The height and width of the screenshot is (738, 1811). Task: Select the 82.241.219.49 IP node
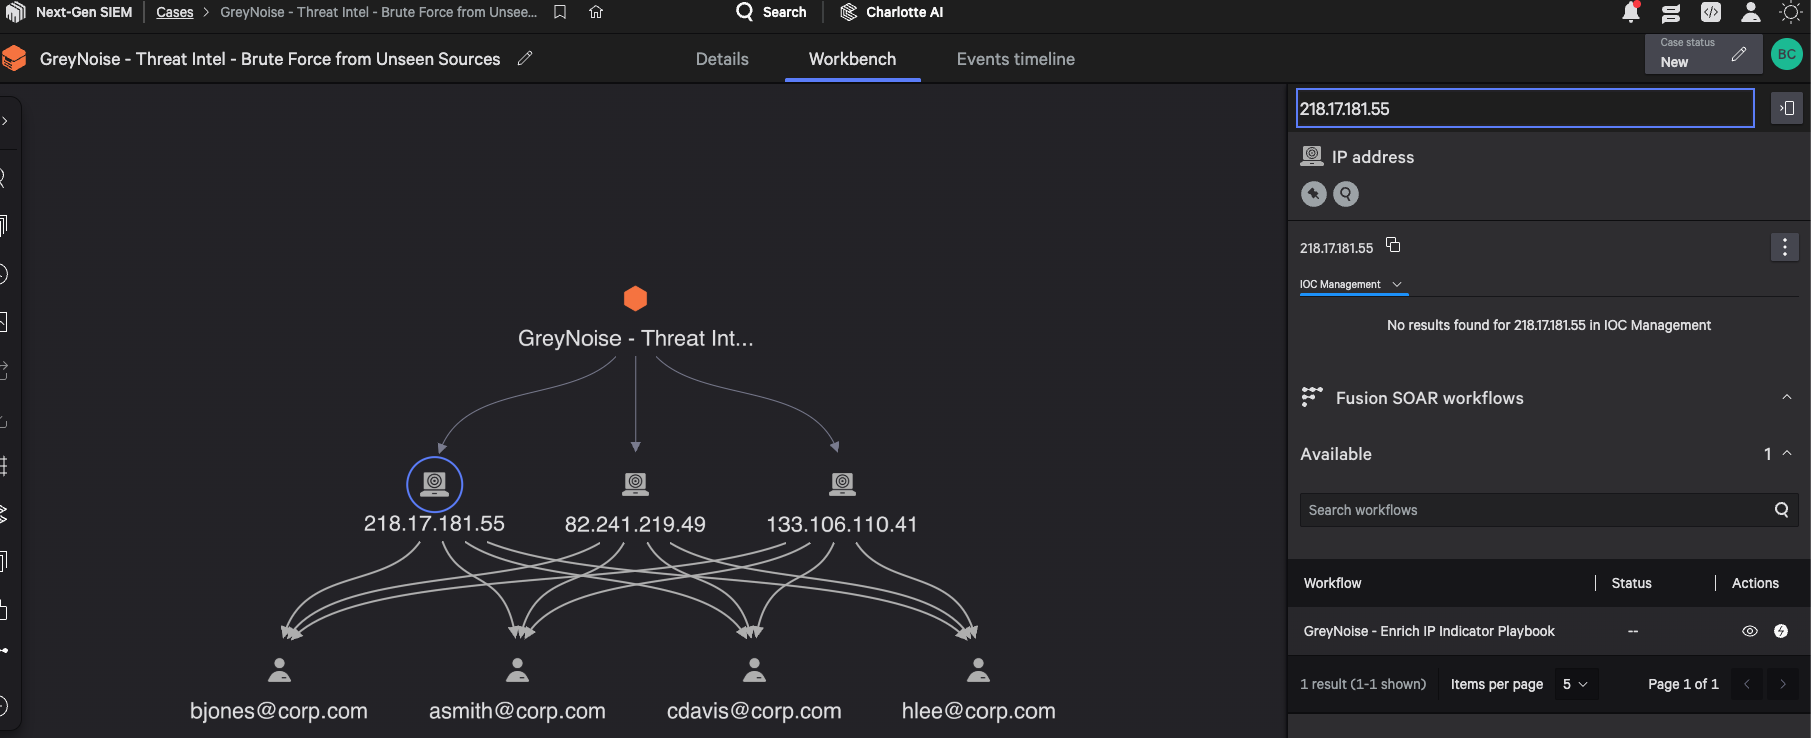point(635,485)
